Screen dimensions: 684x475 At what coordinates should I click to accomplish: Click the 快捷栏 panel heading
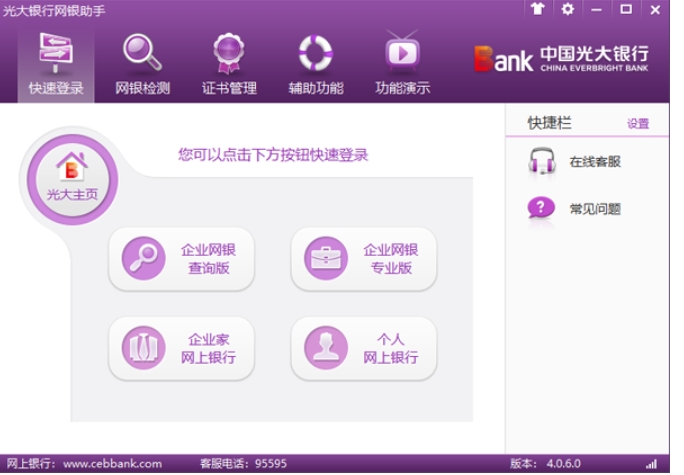[x=549, y=123]
